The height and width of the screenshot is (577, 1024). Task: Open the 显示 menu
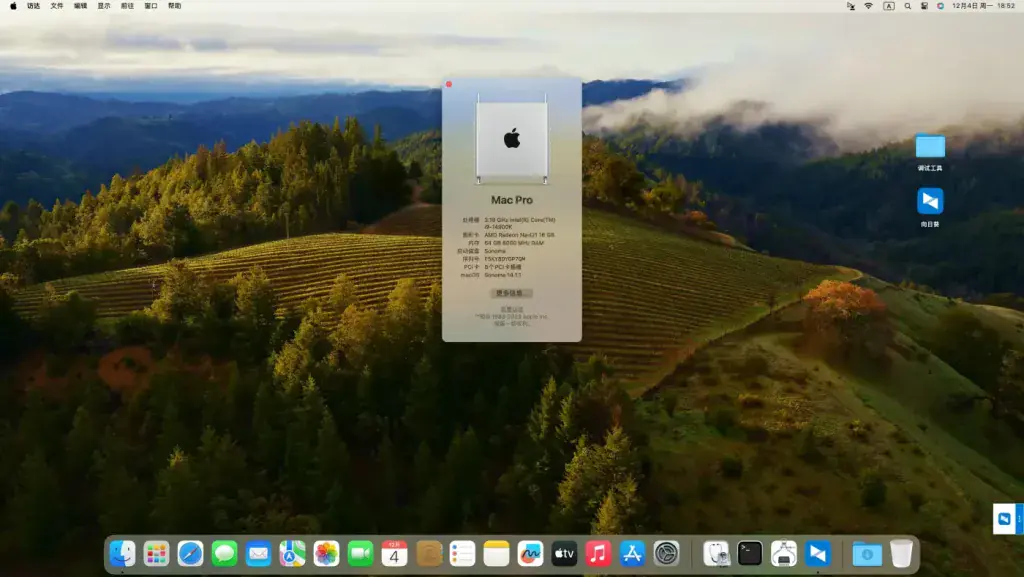click(104, 6)
